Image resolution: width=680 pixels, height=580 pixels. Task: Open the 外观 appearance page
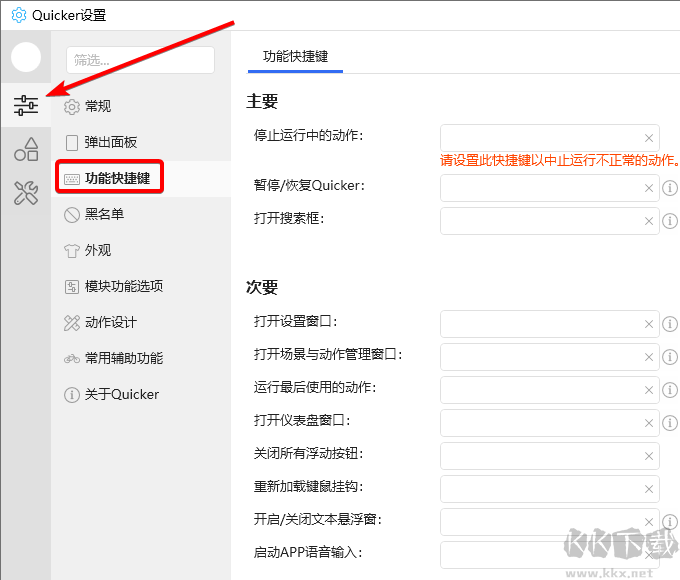pyautogui.click(x=141, y=250)
